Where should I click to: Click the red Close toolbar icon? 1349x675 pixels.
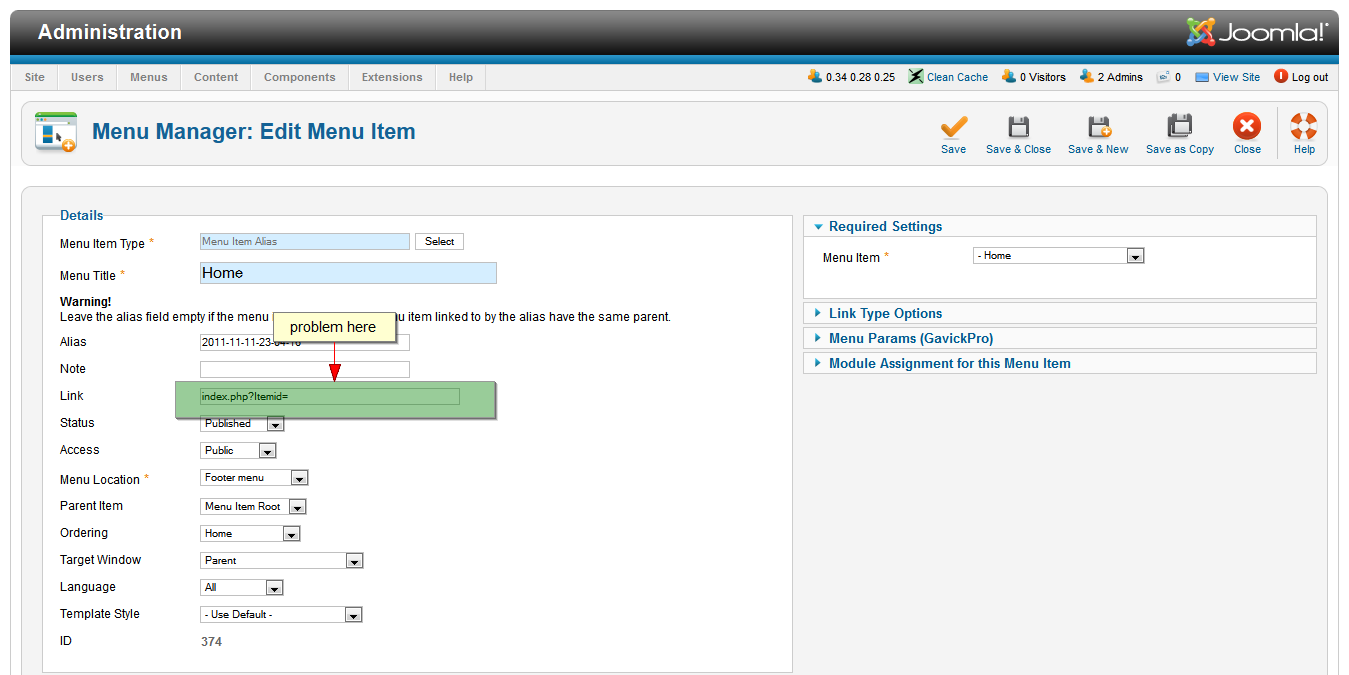coord(1247,128)
